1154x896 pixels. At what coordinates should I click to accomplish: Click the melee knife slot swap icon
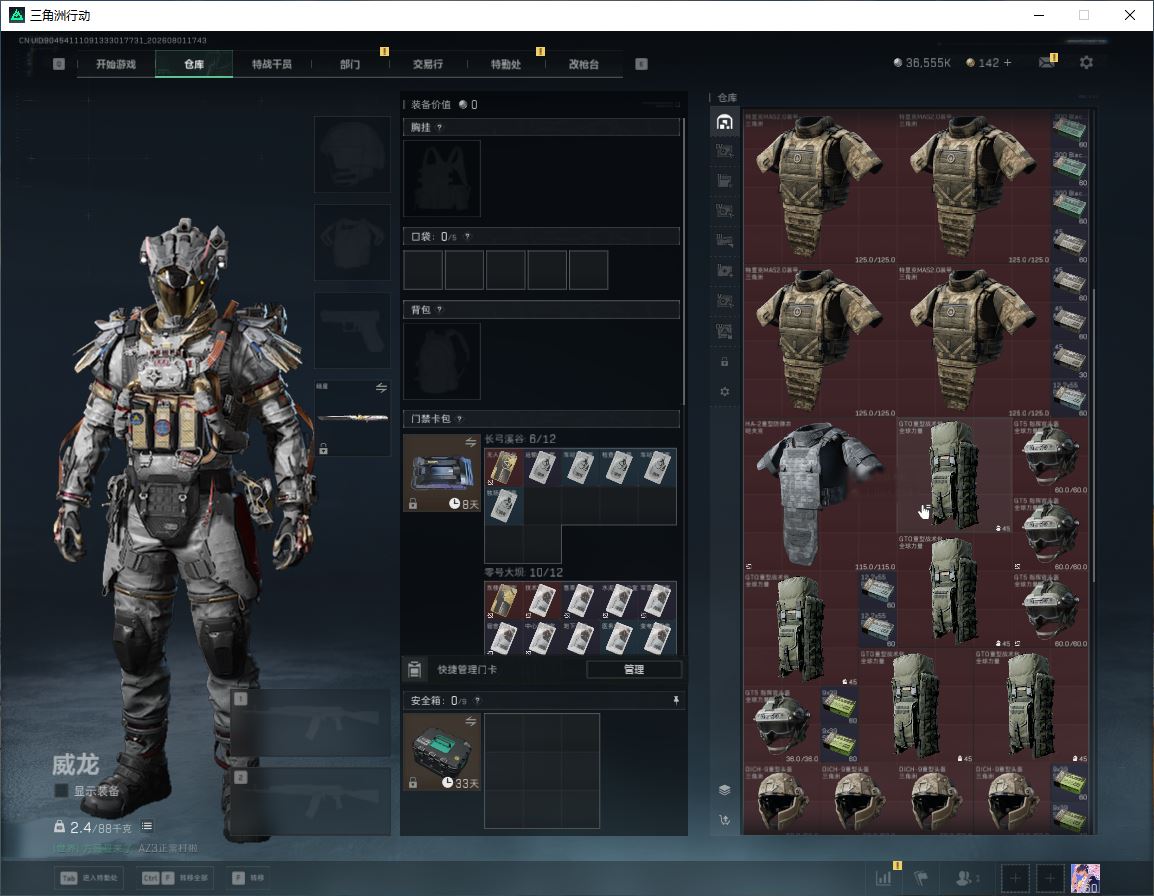tap(381, 388)
